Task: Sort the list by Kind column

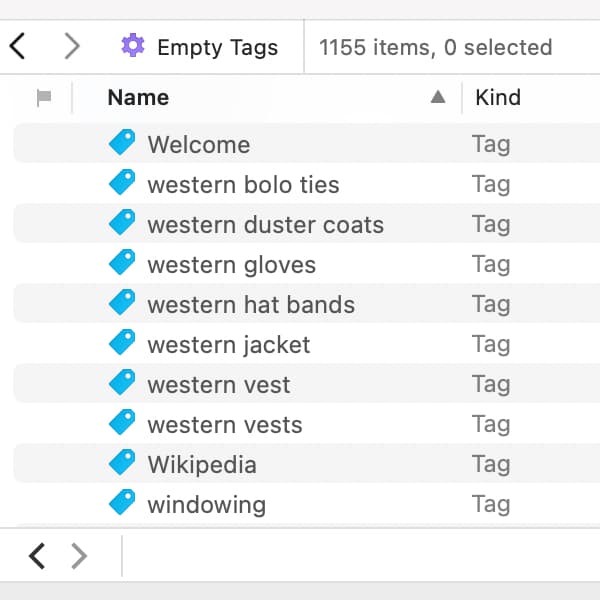Action: [x=498, y=98]
